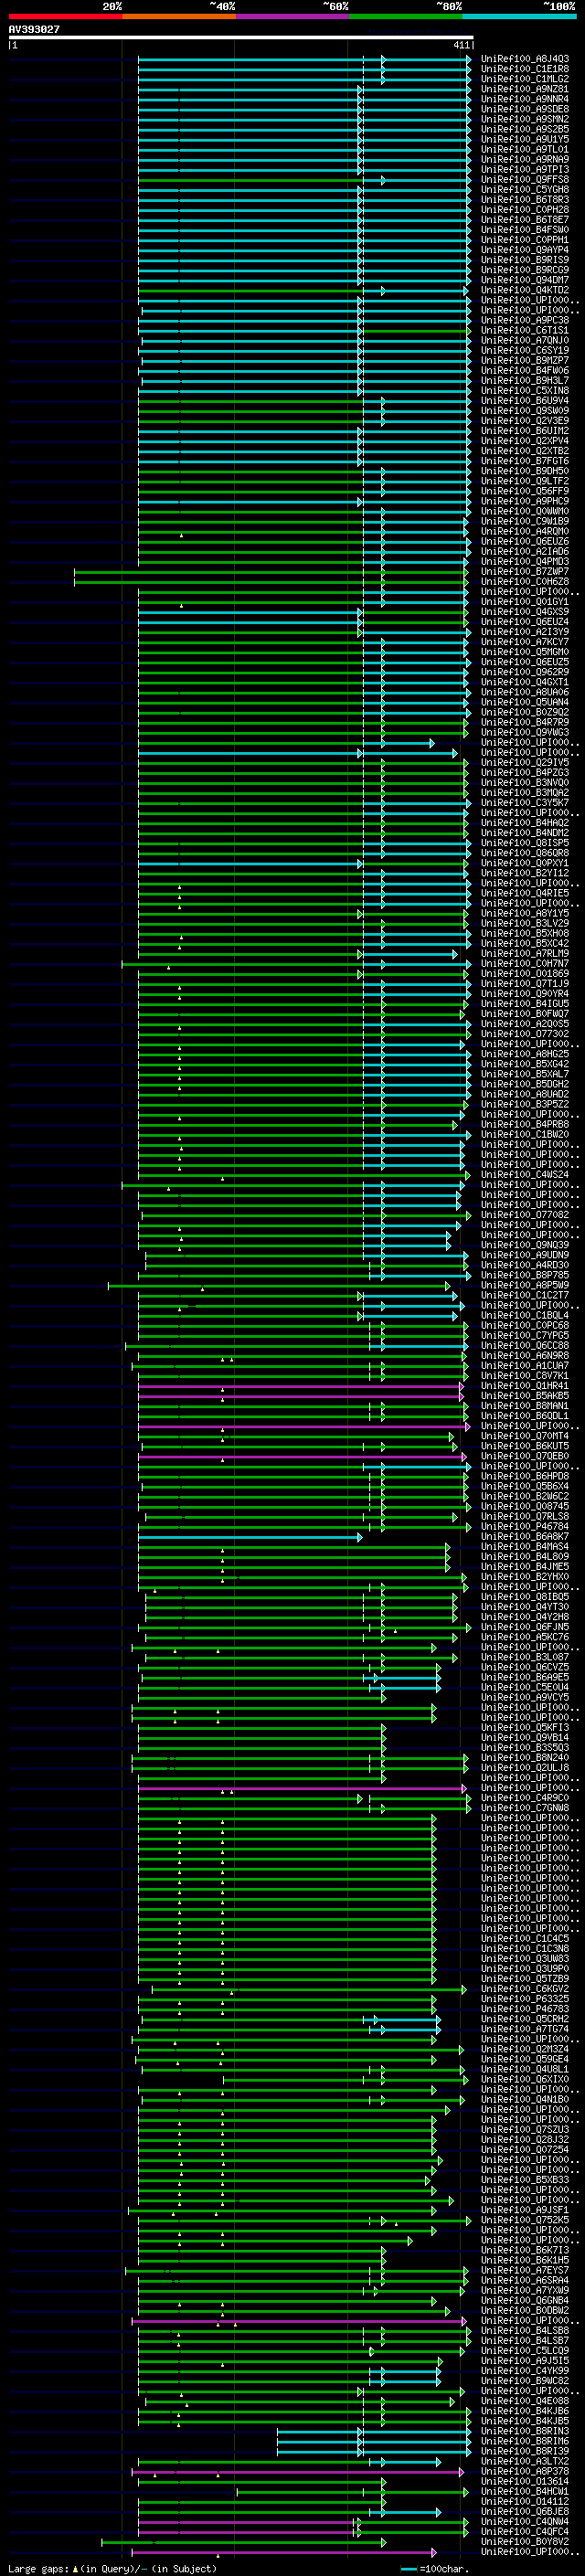Select hit UniRef100_C5XIN8
The height and width of the screenshot is (2576, 585).
525,391
